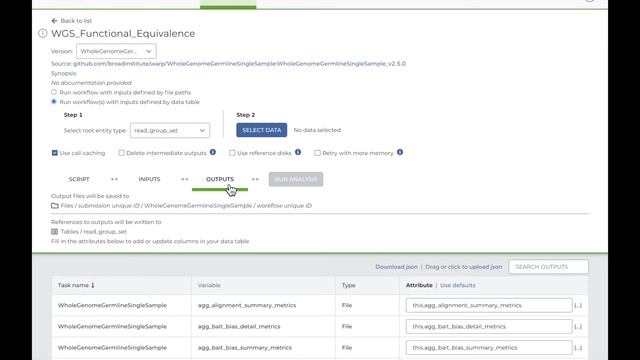Click the Use defaults link
This screenshot has height=360, width=640.
pos(458,285)
